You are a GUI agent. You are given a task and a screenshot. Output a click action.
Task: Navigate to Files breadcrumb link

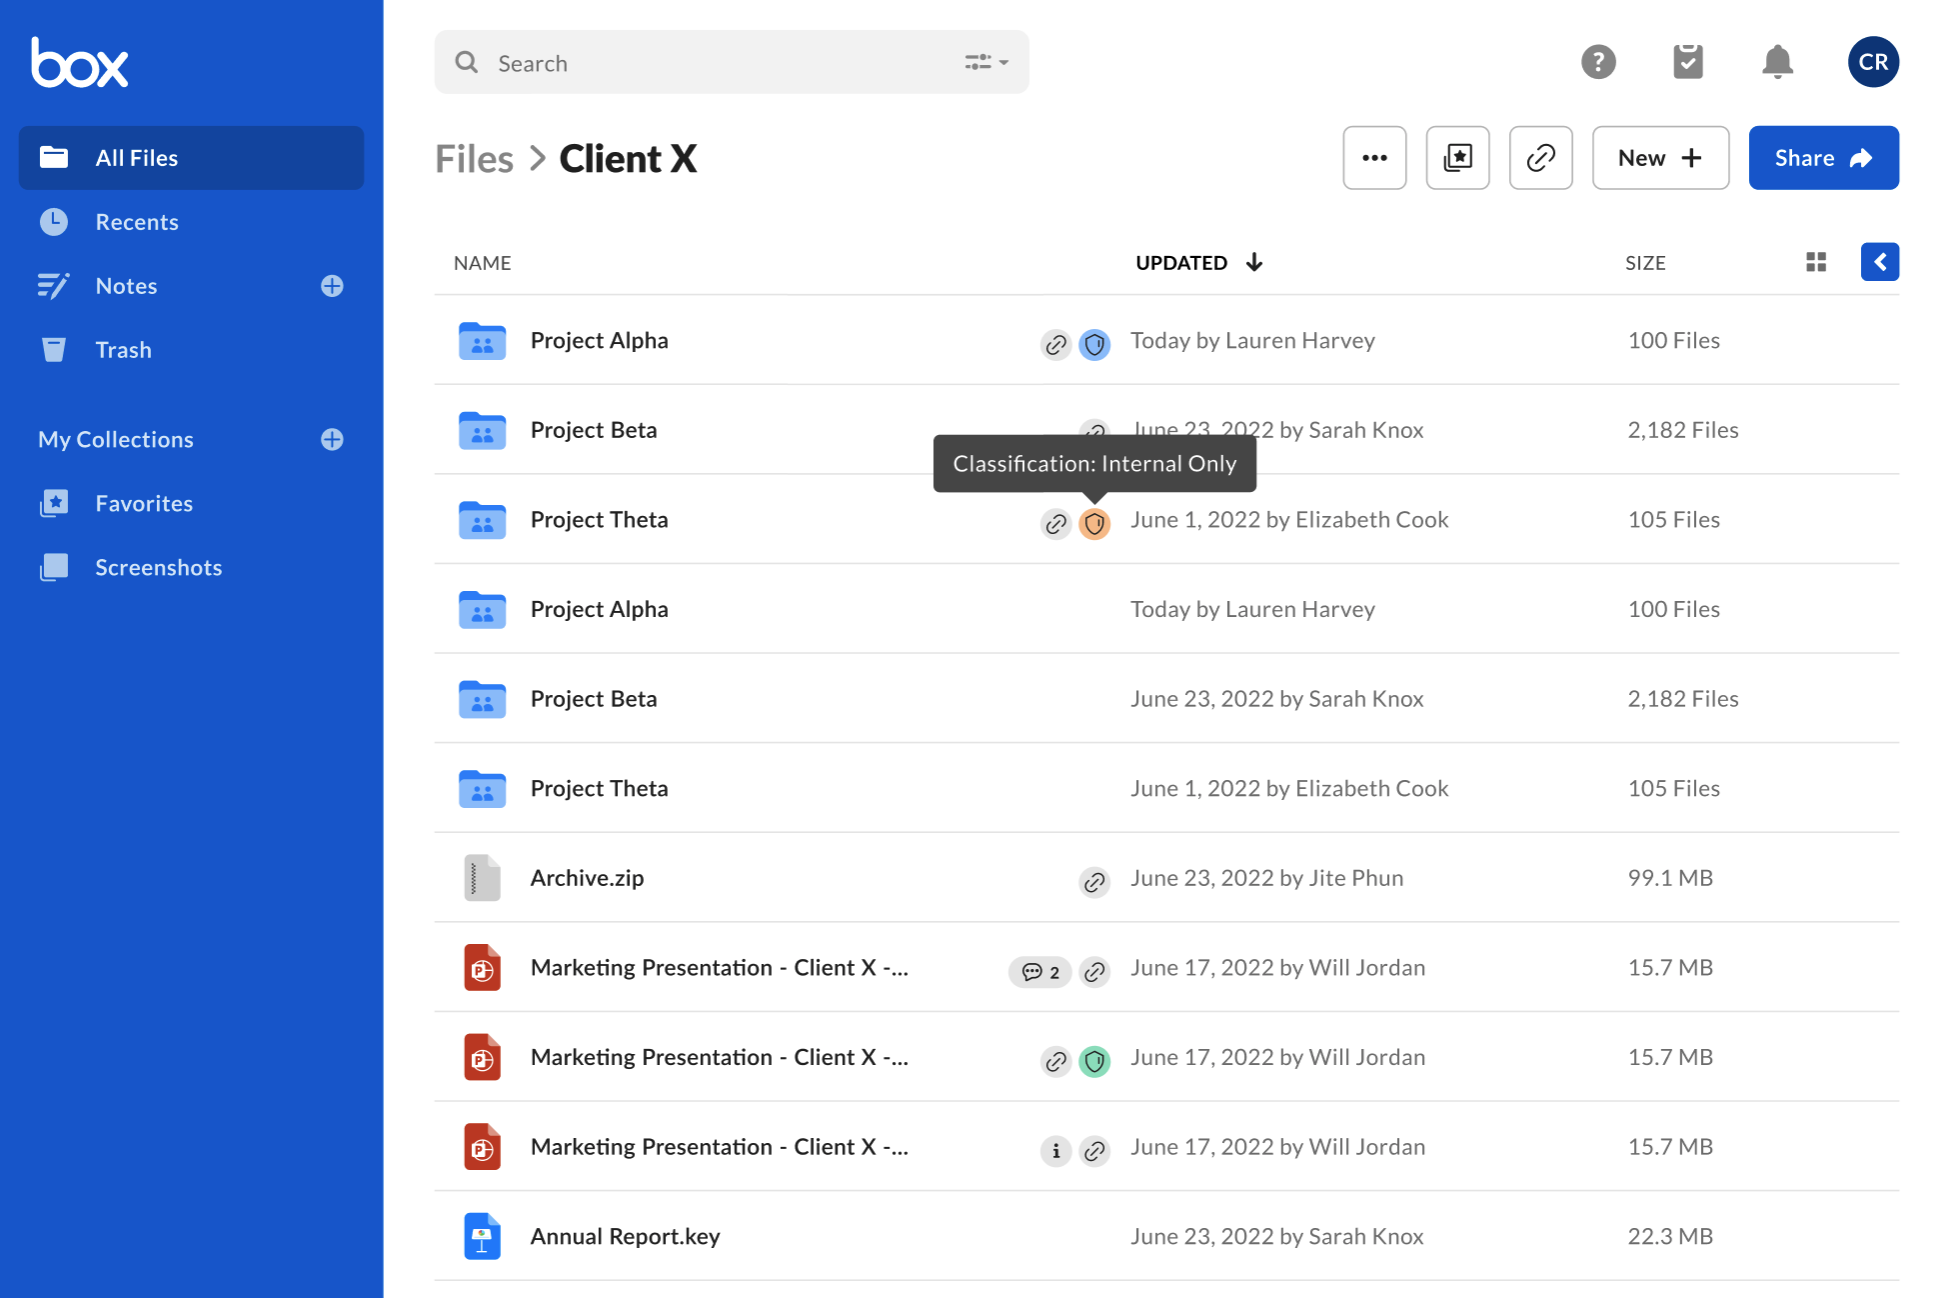click(474, 159)
